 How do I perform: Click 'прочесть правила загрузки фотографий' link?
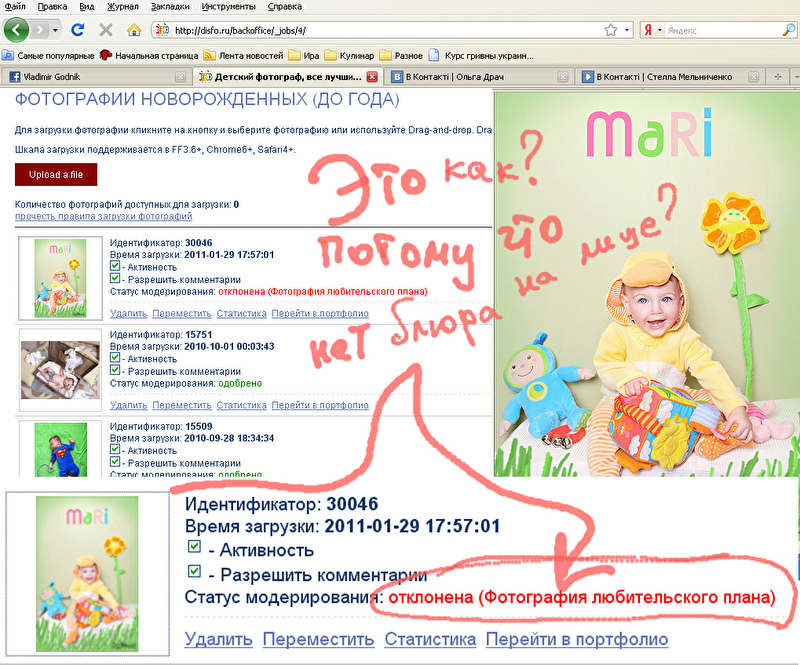(104, 216)
